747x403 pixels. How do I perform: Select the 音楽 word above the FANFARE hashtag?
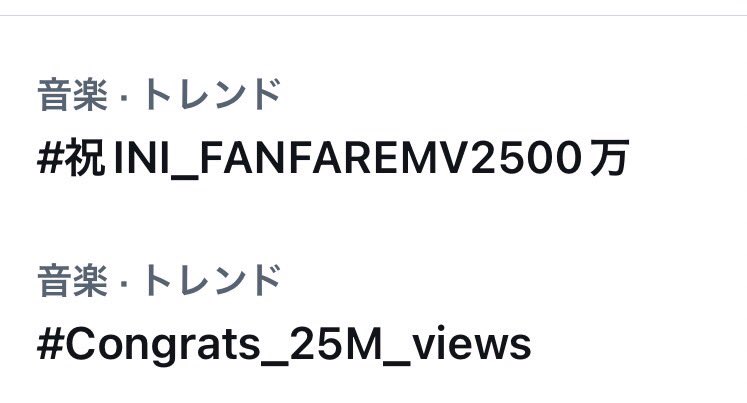[72, 94]
